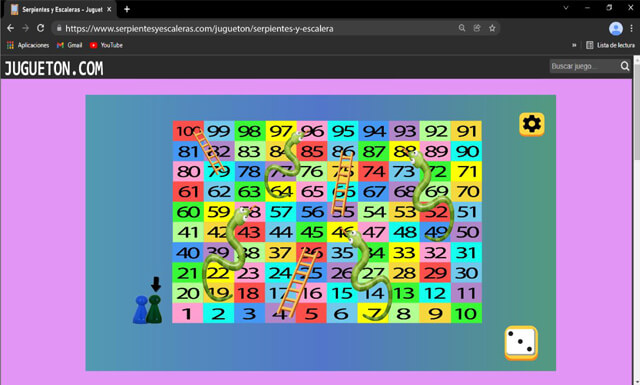
Task: Share this page via address bar icon
Action: [x=477, y=28]
